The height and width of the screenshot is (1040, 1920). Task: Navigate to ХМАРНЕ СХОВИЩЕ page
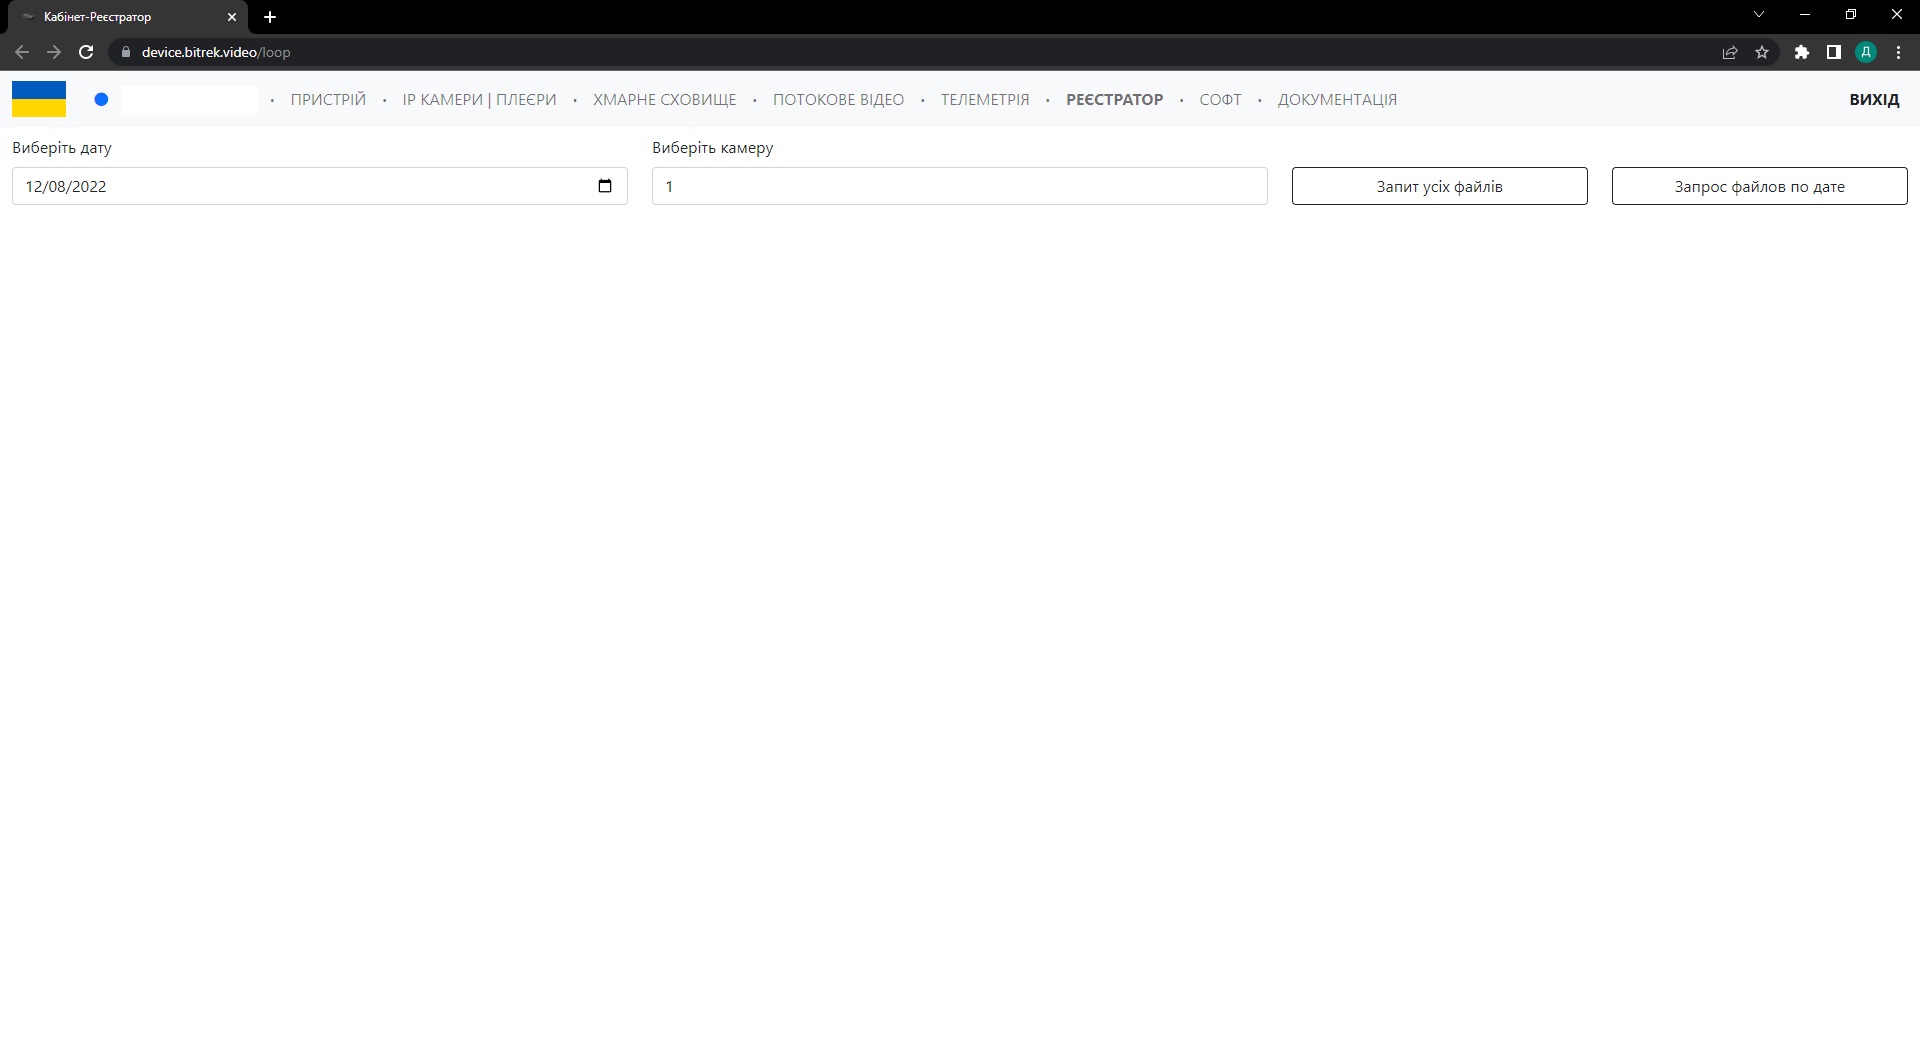(664, 100)
